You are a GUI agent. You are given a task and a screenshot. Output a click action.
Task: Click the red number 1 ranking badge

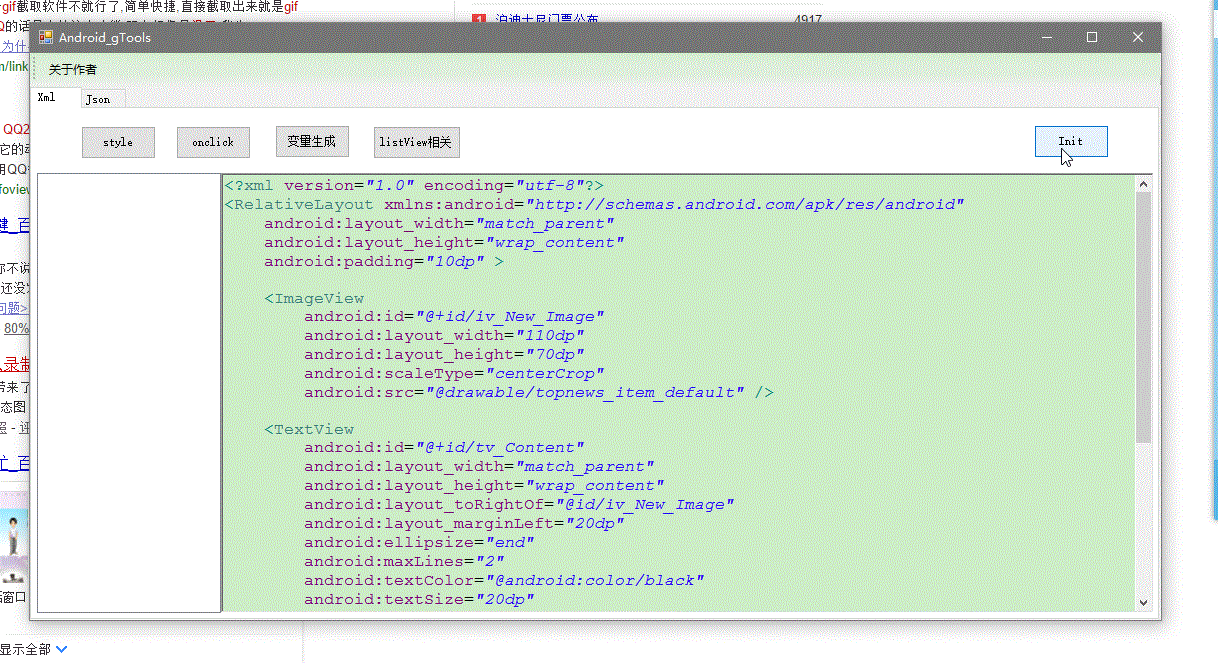[x=478, y=19]
